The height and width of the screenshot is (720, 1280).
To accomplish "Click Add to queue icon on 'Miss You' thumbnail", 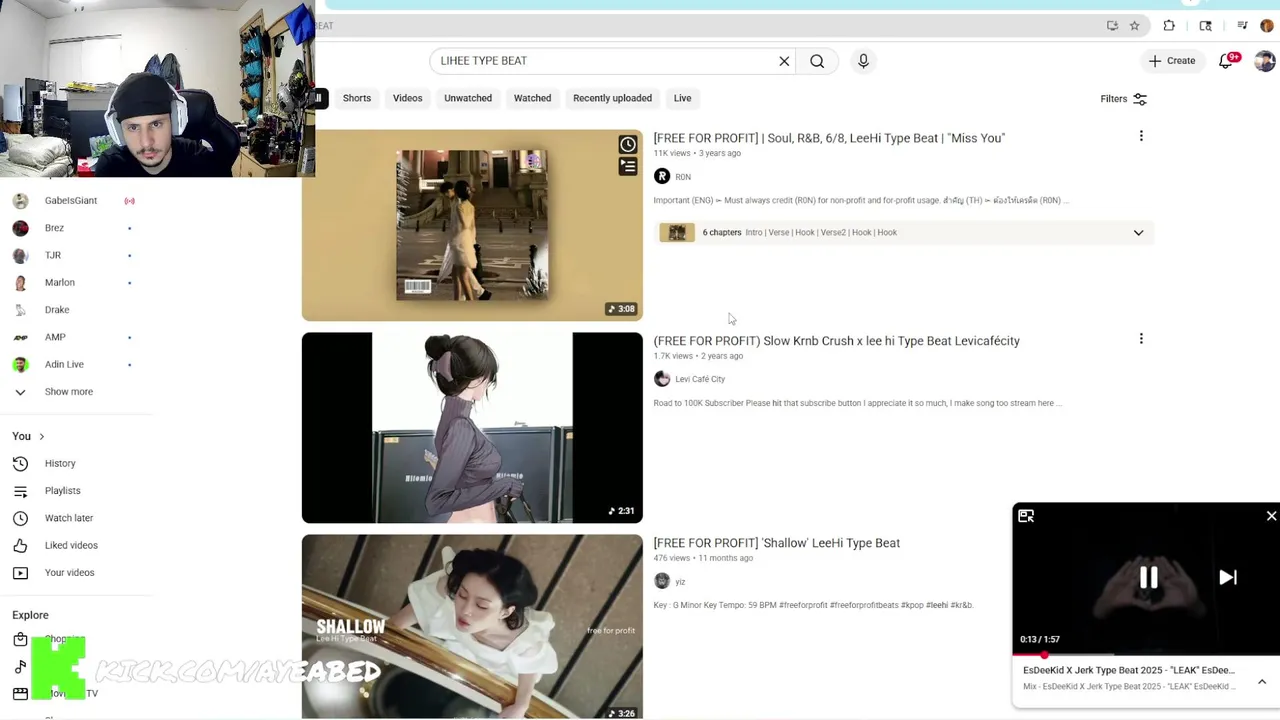I will [x=628, y=167].
